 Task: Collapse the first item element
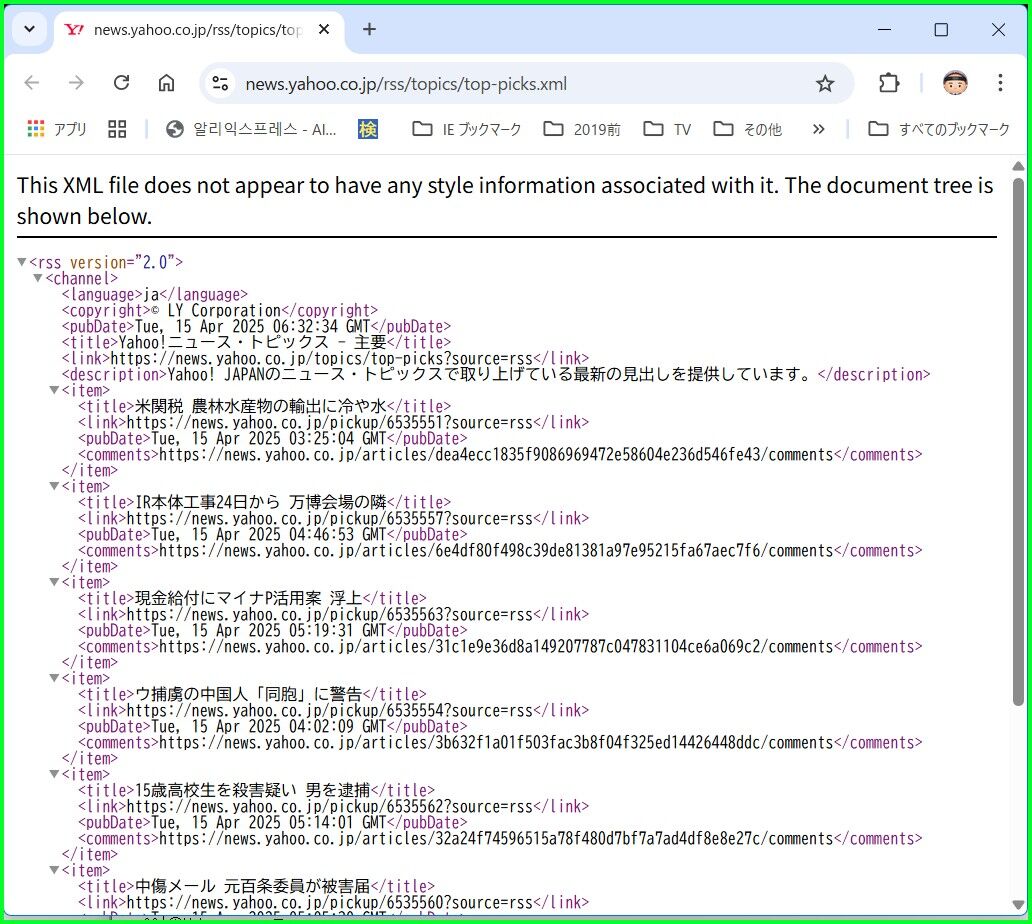click(x=54, y=390)
